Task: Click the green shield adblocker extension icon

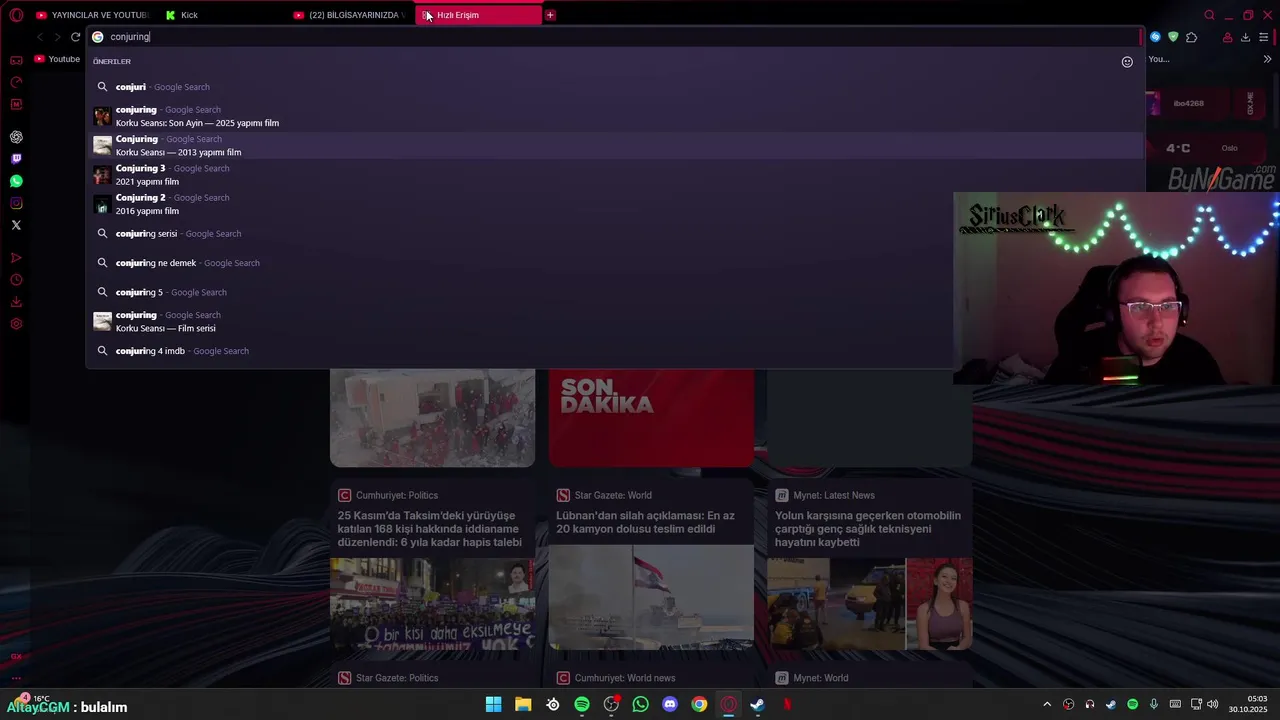Action: click(1173, 37)
